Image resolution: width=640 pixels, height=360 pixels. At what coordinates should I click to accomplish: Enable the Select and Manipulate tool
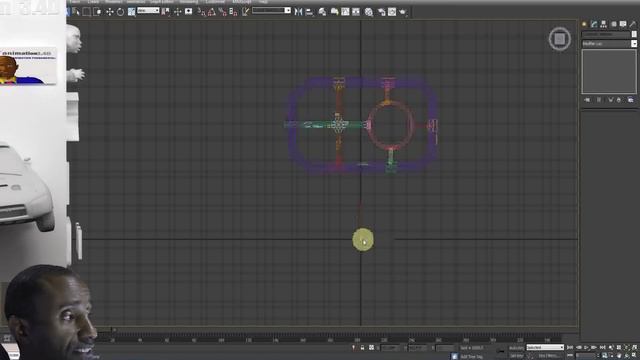[x=177, y=12]
